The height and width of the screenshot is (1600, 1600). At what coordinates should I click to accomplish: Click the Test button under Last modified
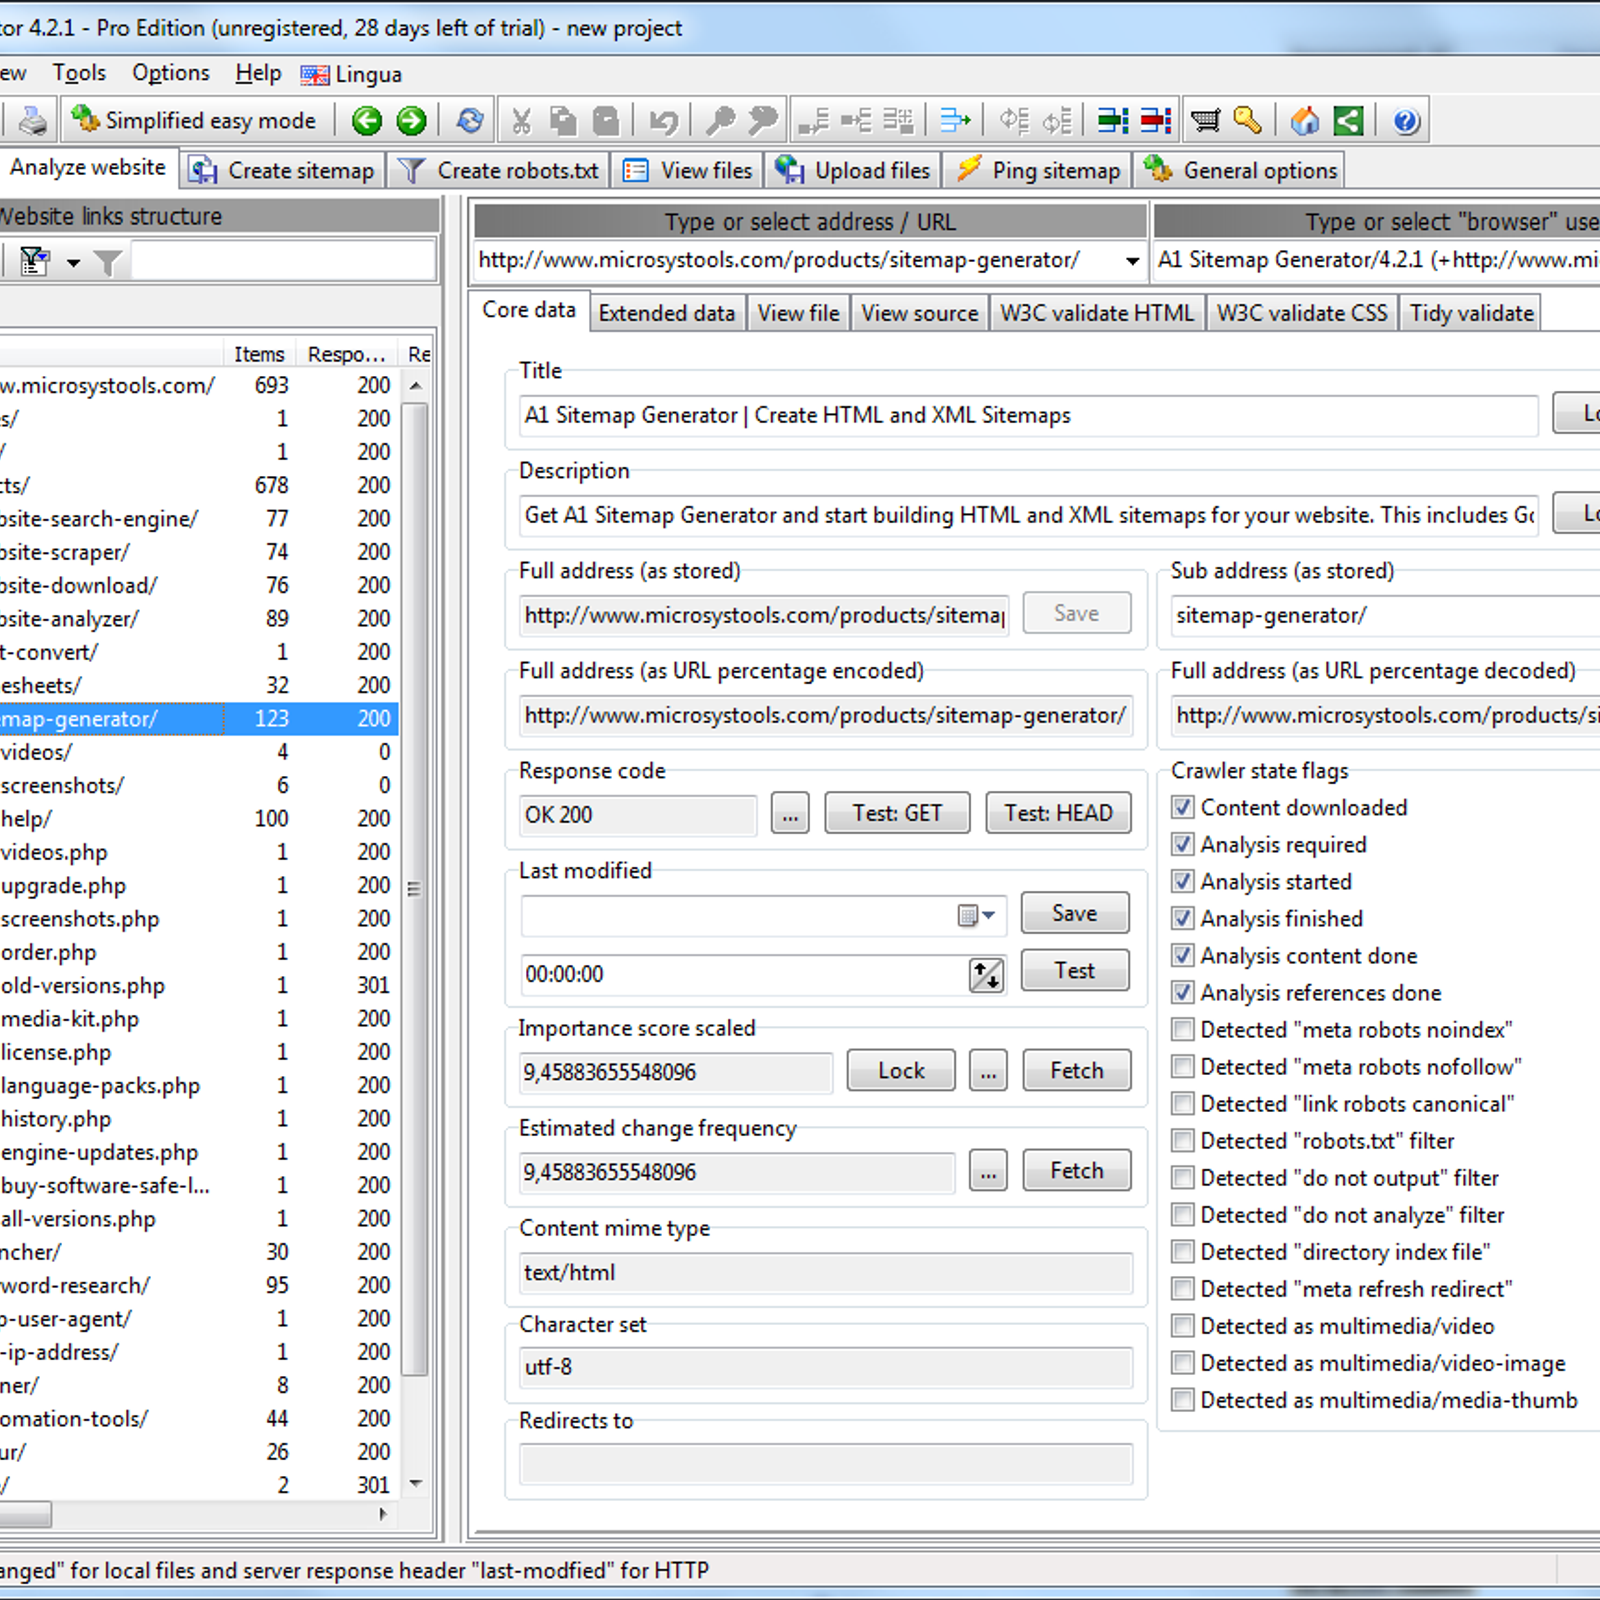click(1075, 970)
